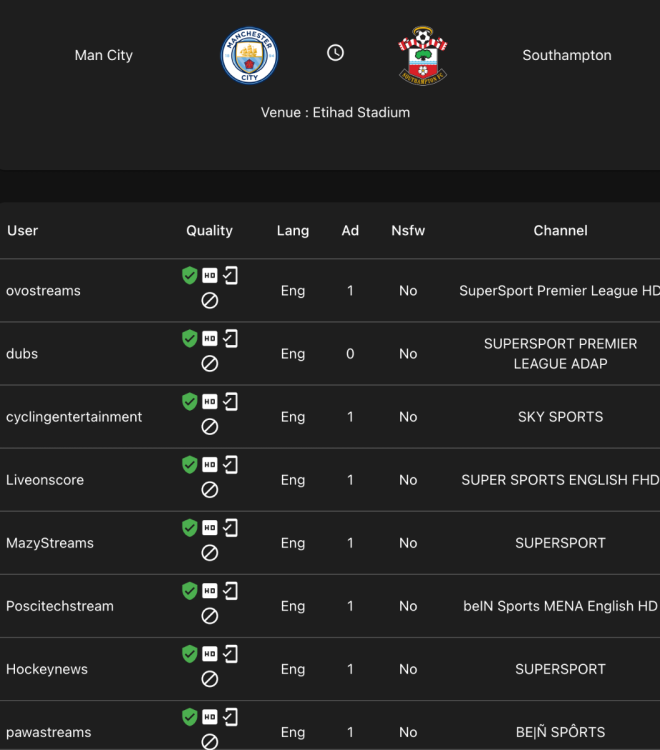This screenshot has width=660, height=750.
Task: Click the mobile-compatible icon for cyclingentertainment
Action: click(x=231, y=401)
